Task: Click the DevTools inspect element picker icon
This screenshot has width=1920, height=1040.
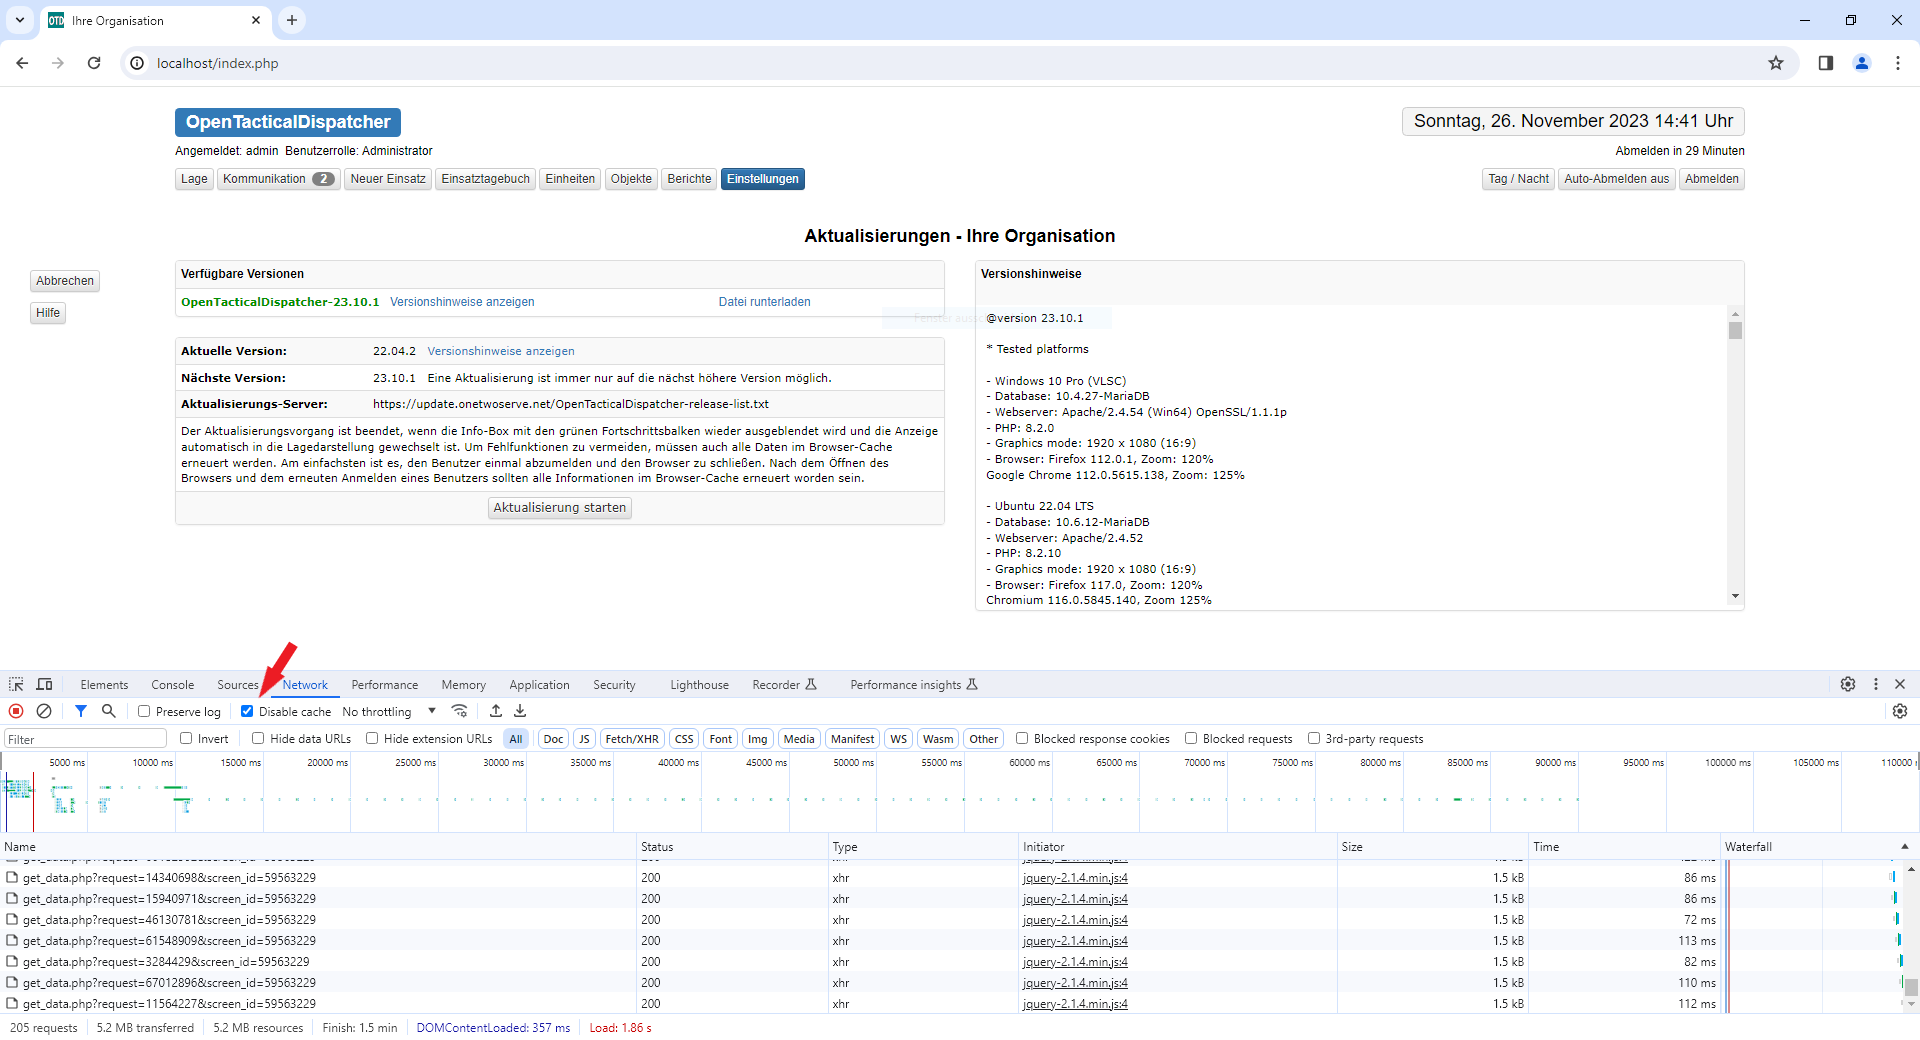Action: 16,684
